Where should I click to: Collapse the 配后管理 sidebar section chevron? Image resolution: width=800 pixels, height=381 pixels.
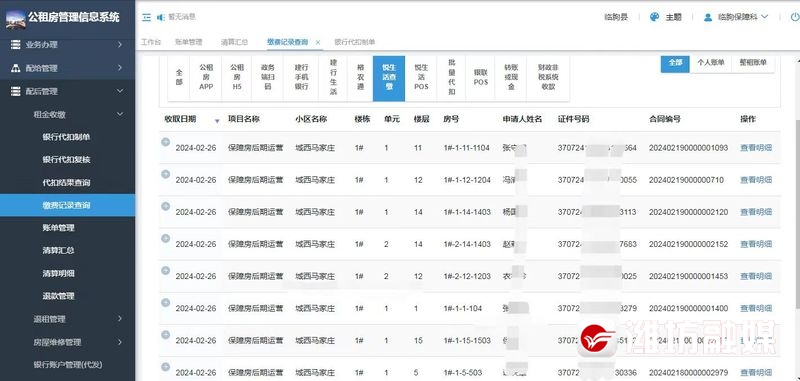click(x=120, y=91)
